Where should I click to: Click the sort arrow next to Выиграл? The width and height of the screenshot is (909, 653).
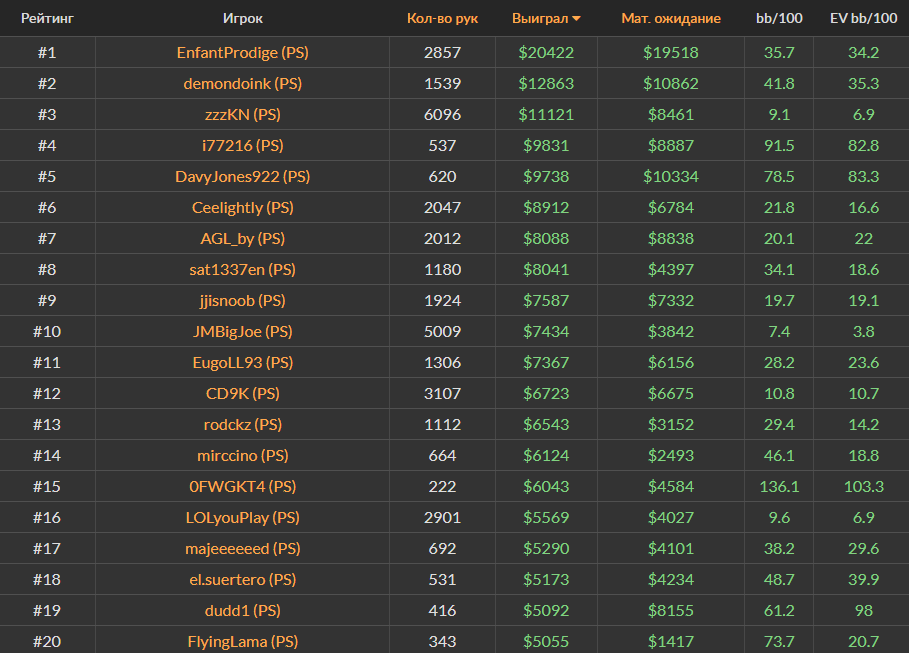pyautogui.click(x=577, y=19)
